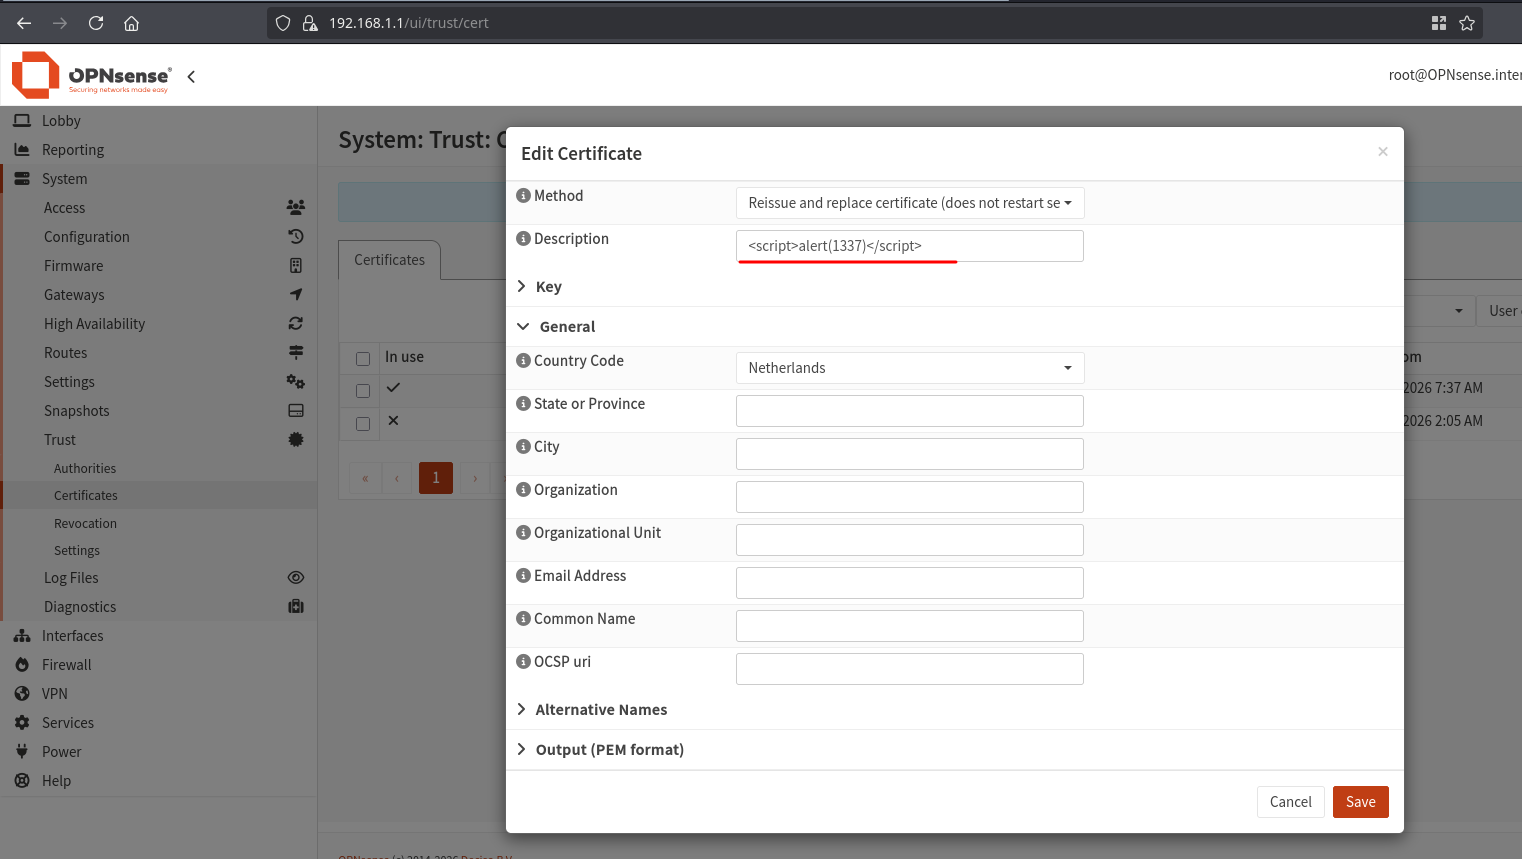The height and width of the screenshot is (859, 1522).
Task: Reload the page with the refresh icon
Action: 96,23
